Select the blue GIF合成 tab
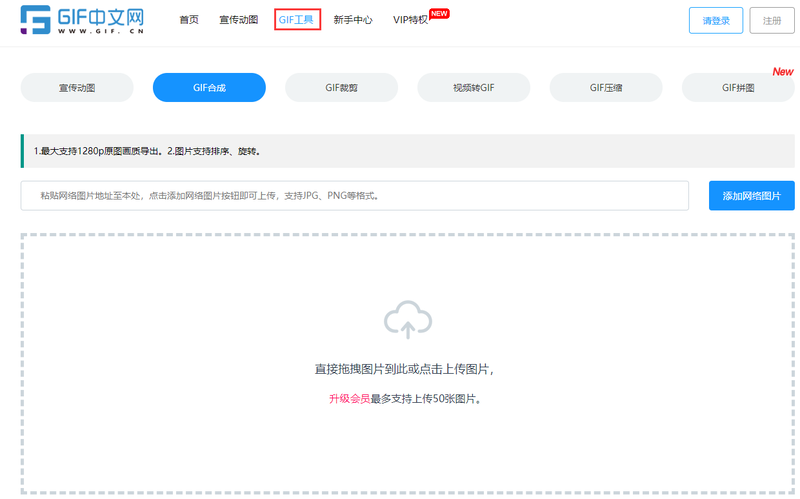The height and width of the screenshot is (499, 800). 209,88
